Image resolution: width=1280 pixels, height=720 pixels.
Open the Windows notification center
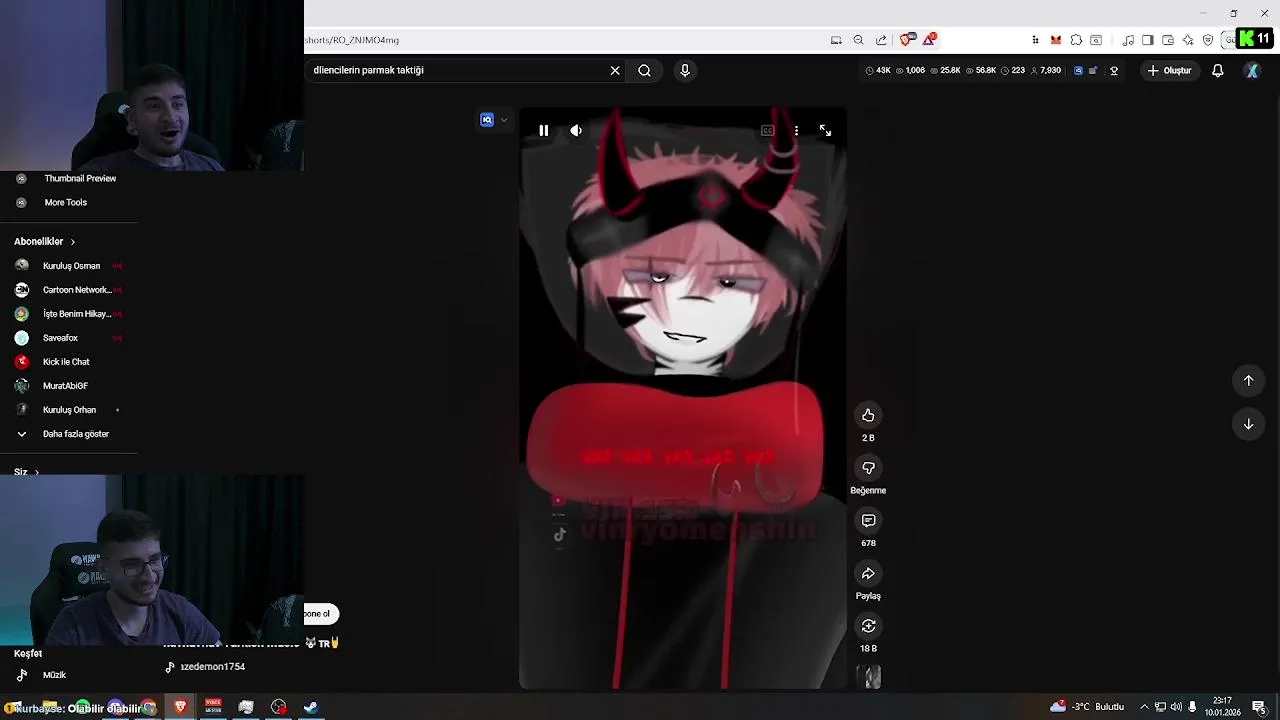(1259, 707)
